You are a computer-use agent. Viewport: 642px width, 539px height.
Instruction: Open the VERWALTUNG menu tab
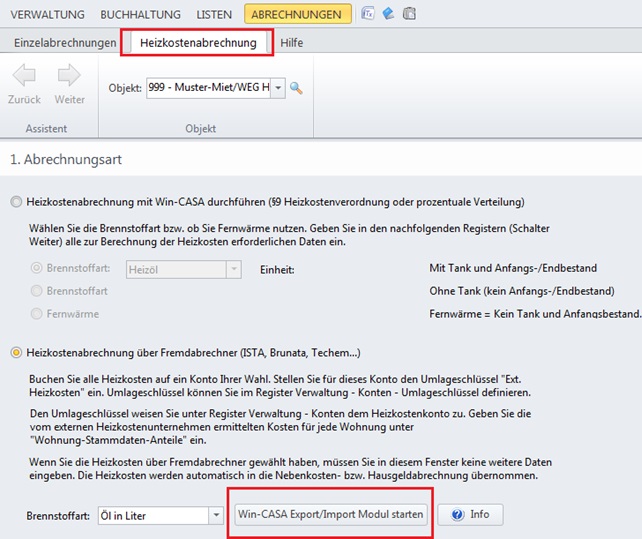coord(47,14)
